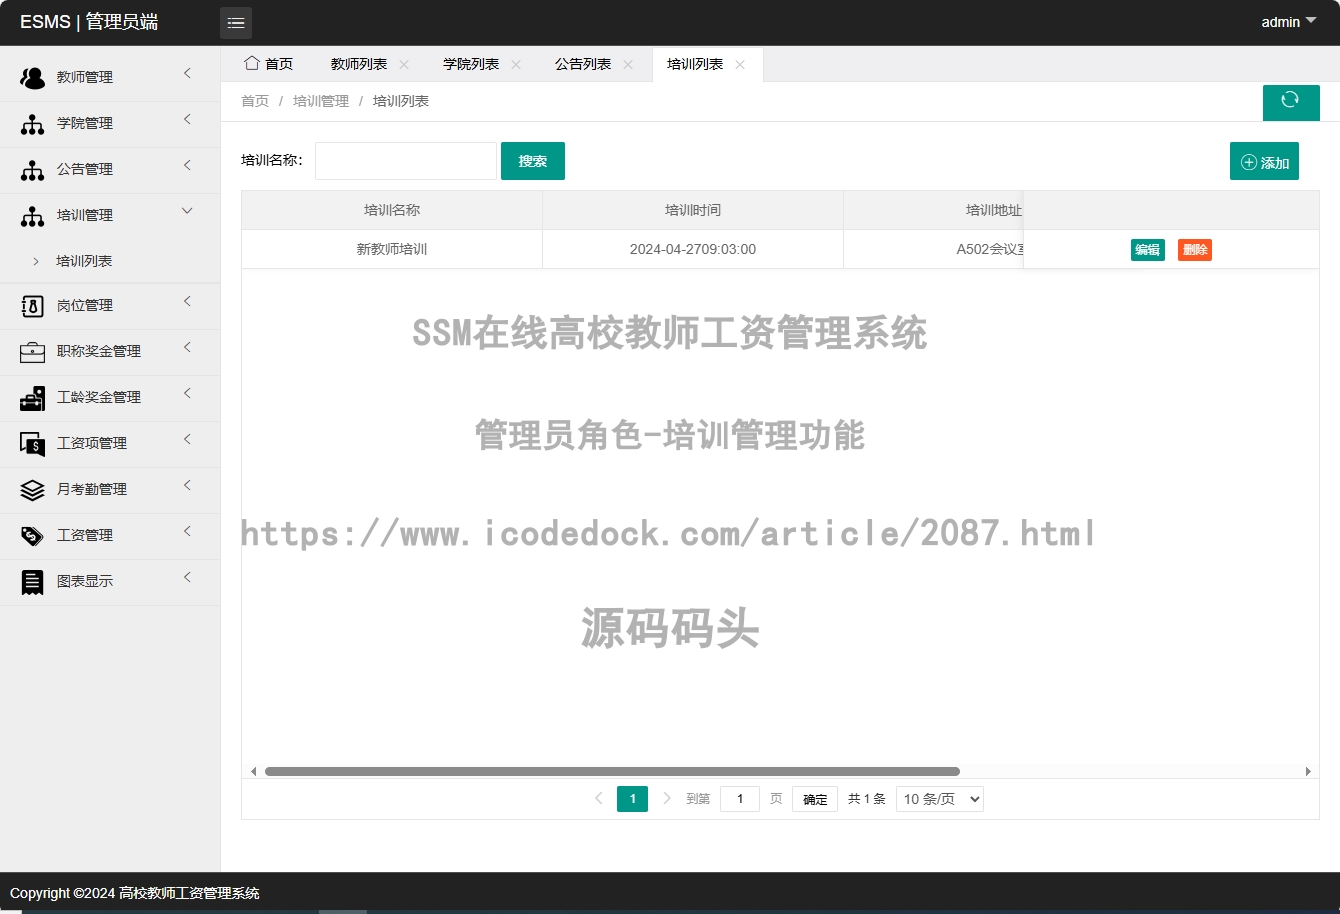Viewport: 1340px width, 914px height.
Task: Collapse the 培训管理 menu chevron
Action: pos(187,211)
